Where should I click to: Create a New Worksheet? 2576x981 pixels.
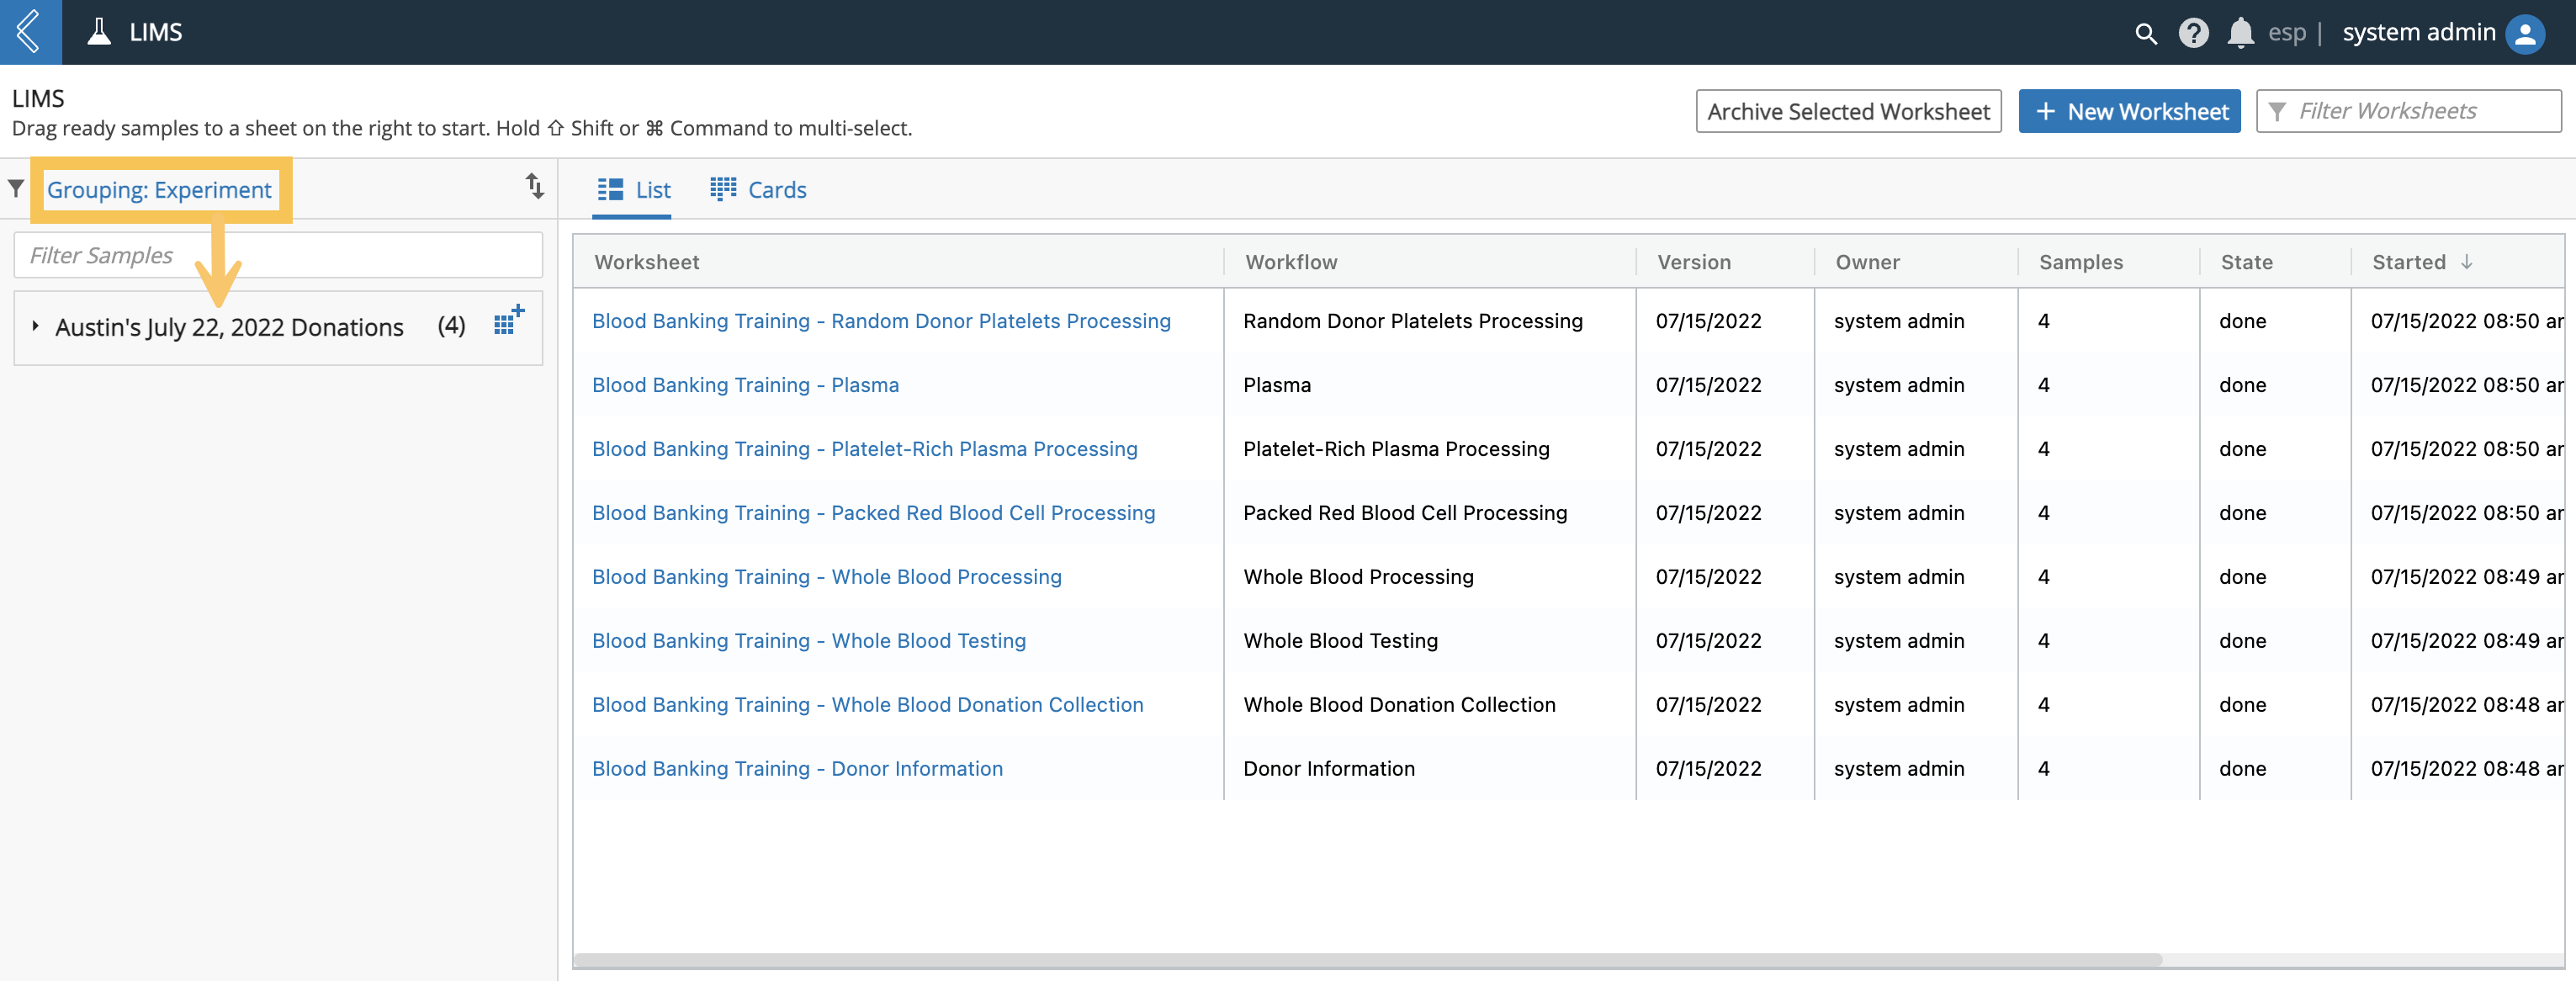(x=2129, y=111)
